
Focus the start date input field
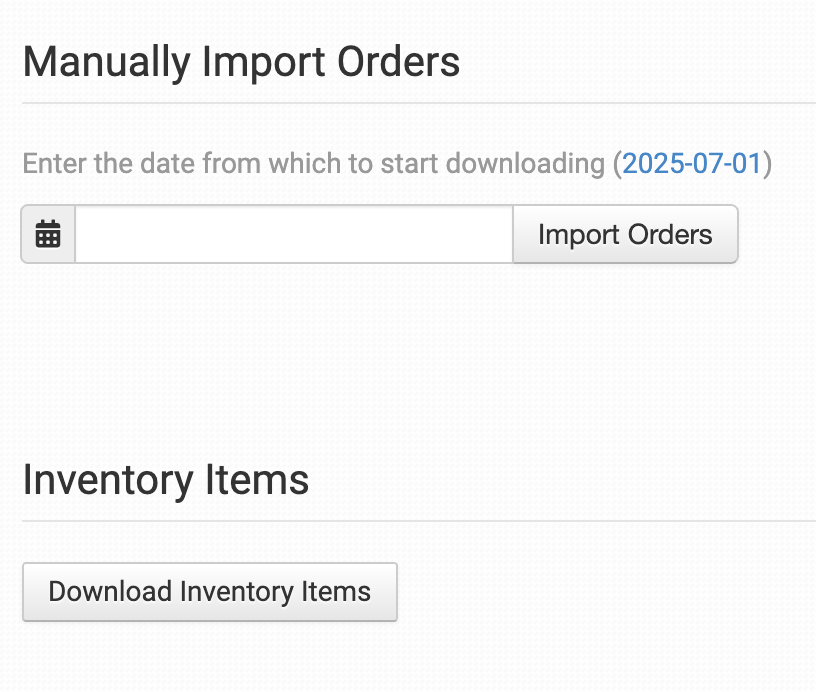click(x=294, y=234)
